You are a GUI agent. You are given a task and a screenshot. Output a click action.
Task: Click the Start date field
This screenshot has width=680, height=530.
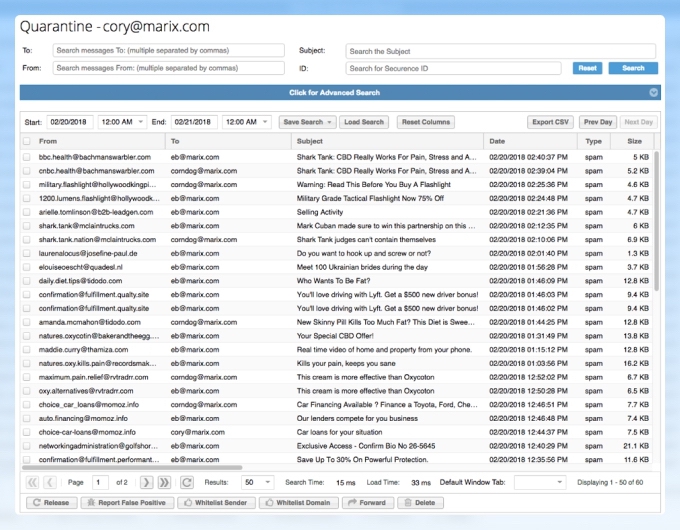(70, 122)
